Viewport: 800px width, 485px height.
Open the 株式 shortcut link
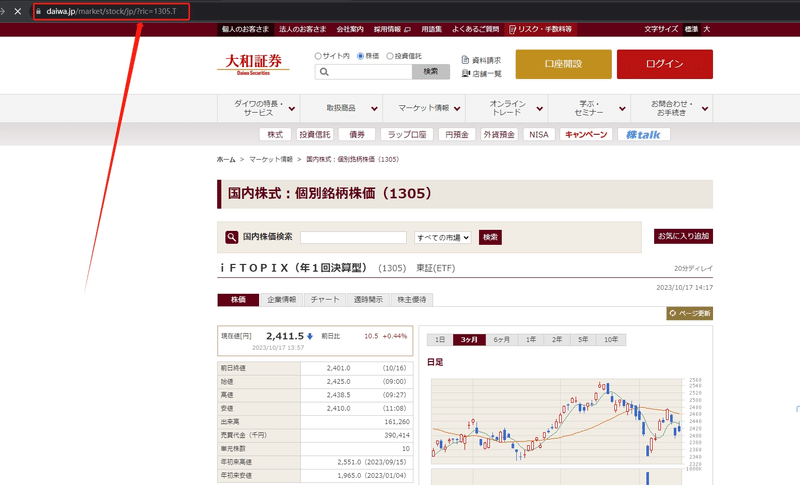click(x=275, y=135)
